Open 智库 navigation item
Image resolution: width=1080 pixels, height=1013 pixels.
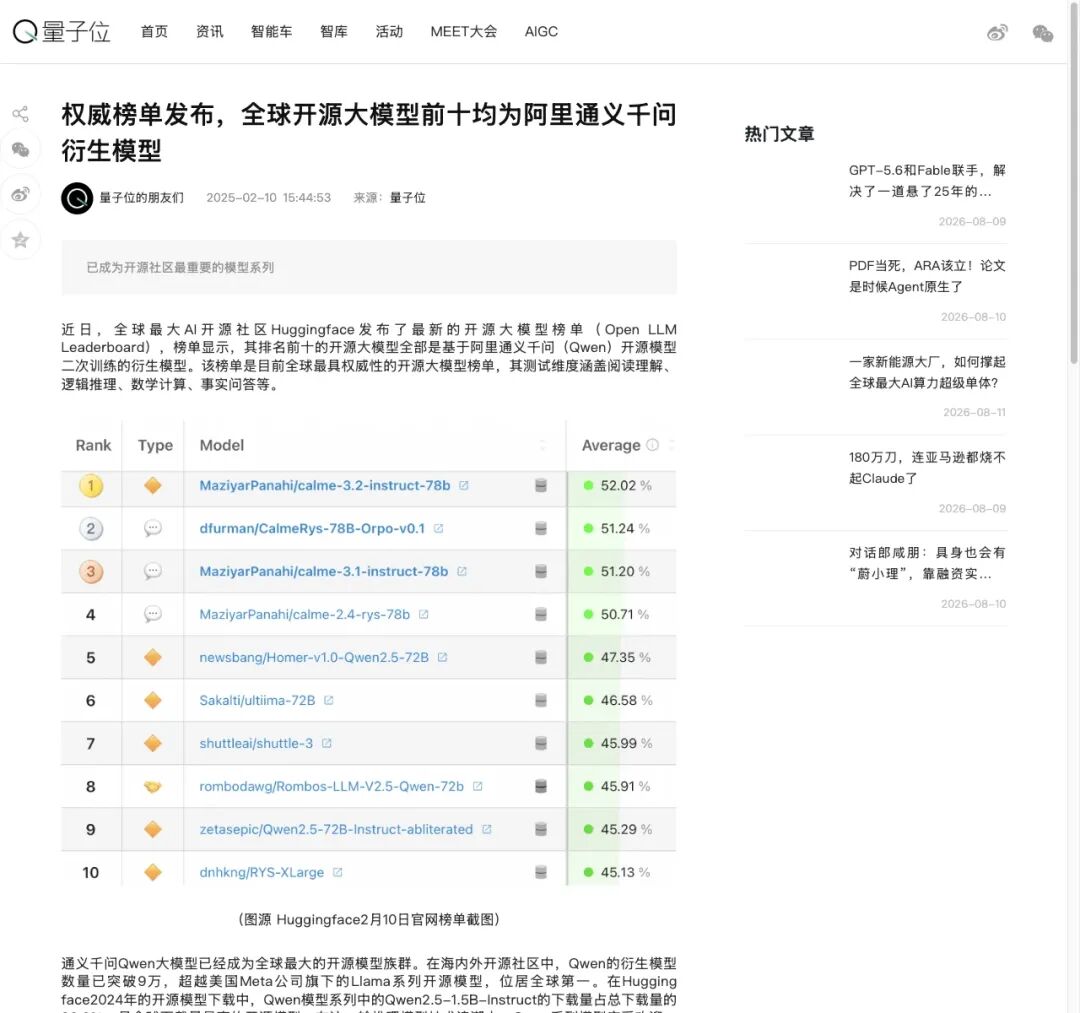333,32
